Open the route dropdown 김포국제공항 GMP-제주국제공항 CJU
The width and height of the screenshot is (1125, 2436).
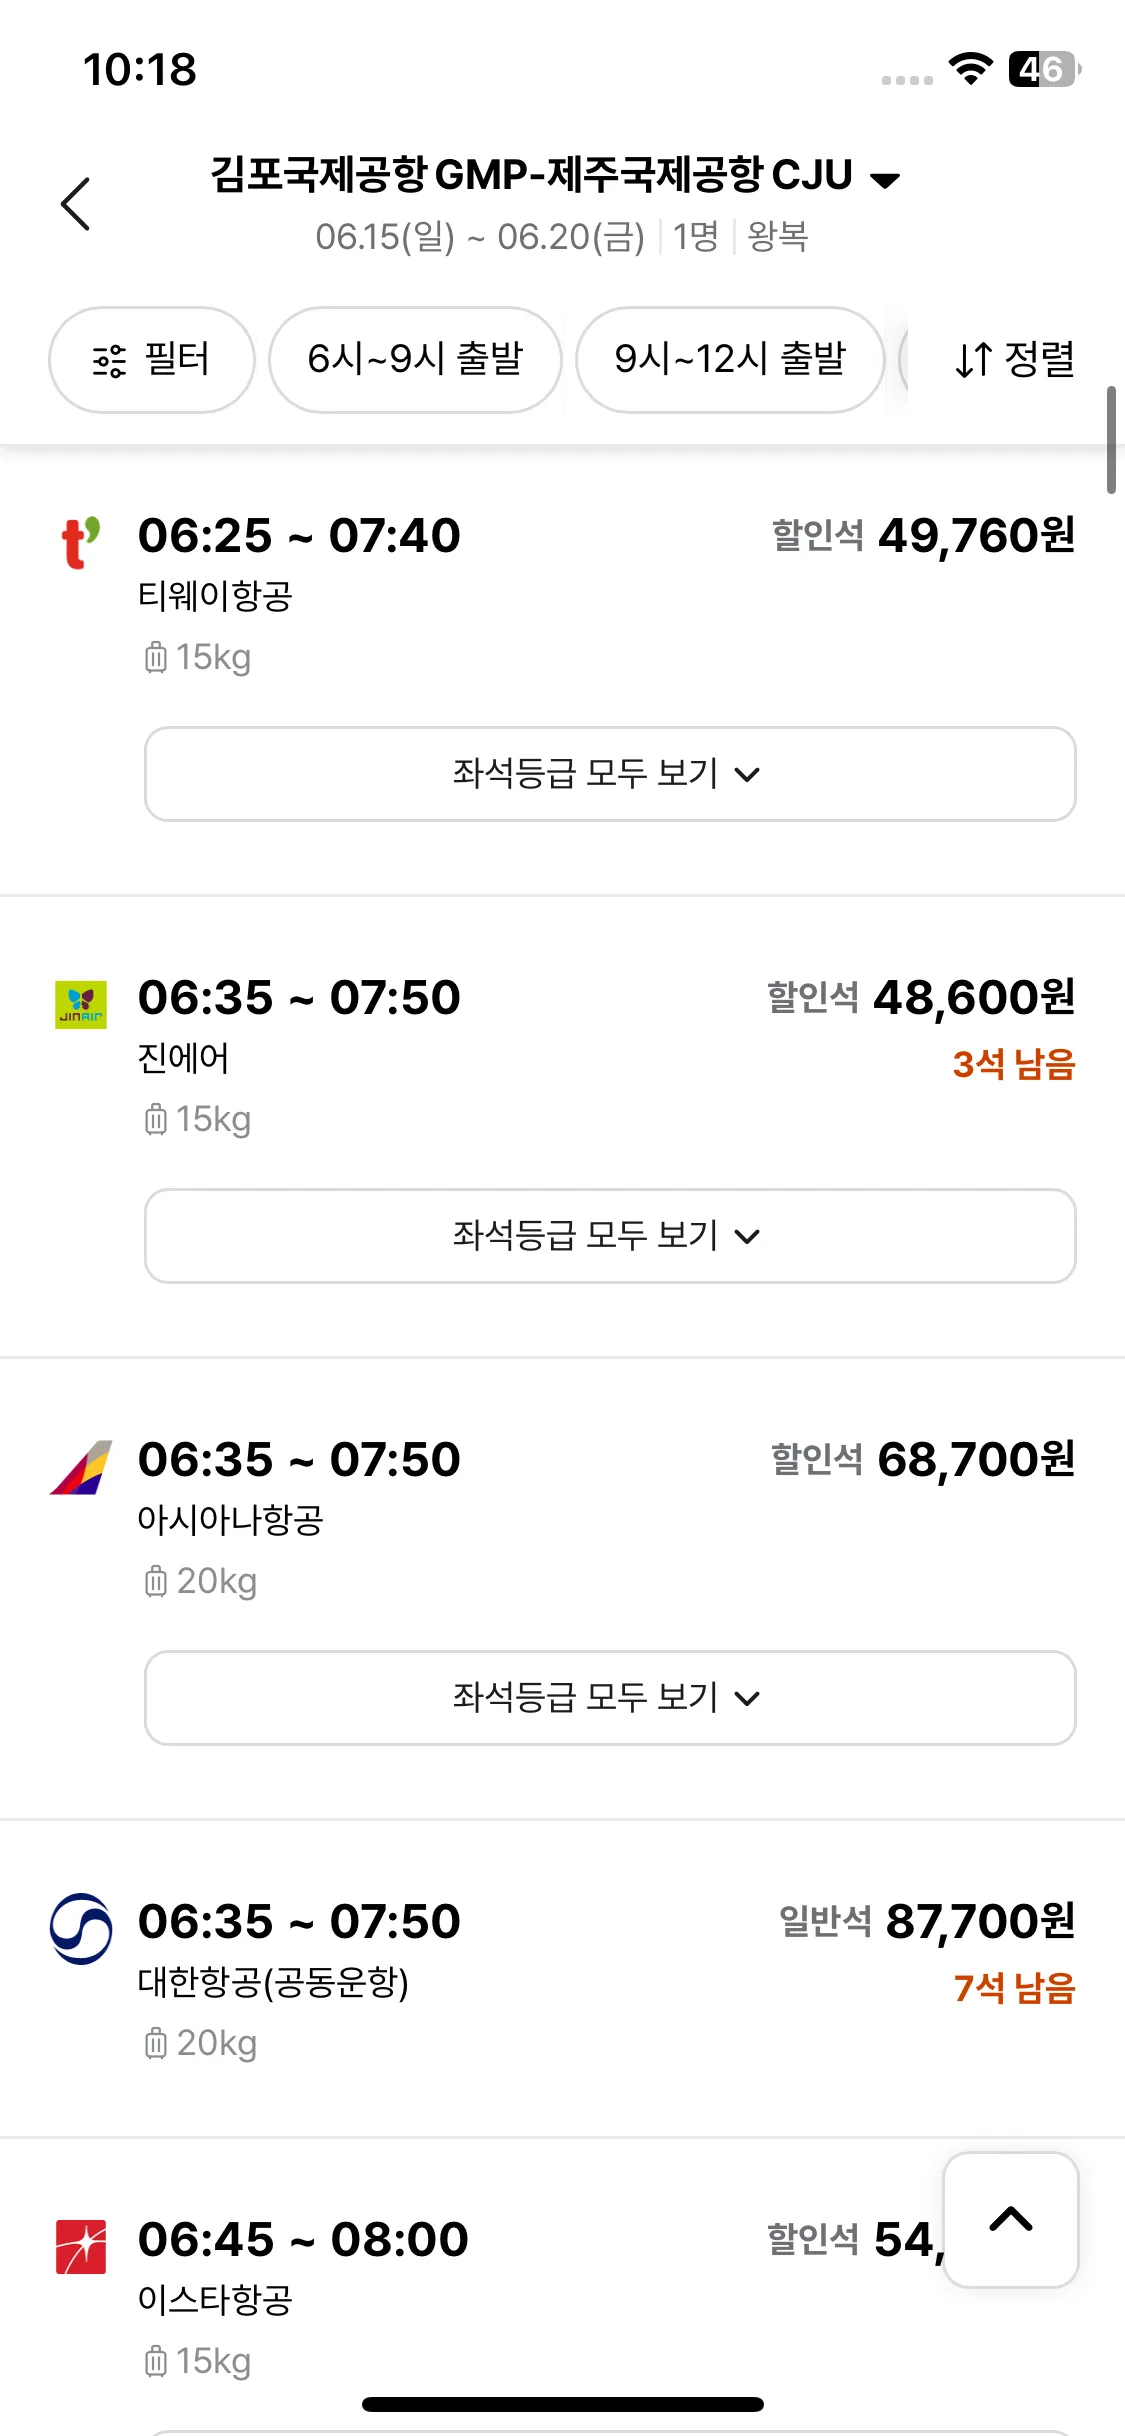click(x=555, y=175)
